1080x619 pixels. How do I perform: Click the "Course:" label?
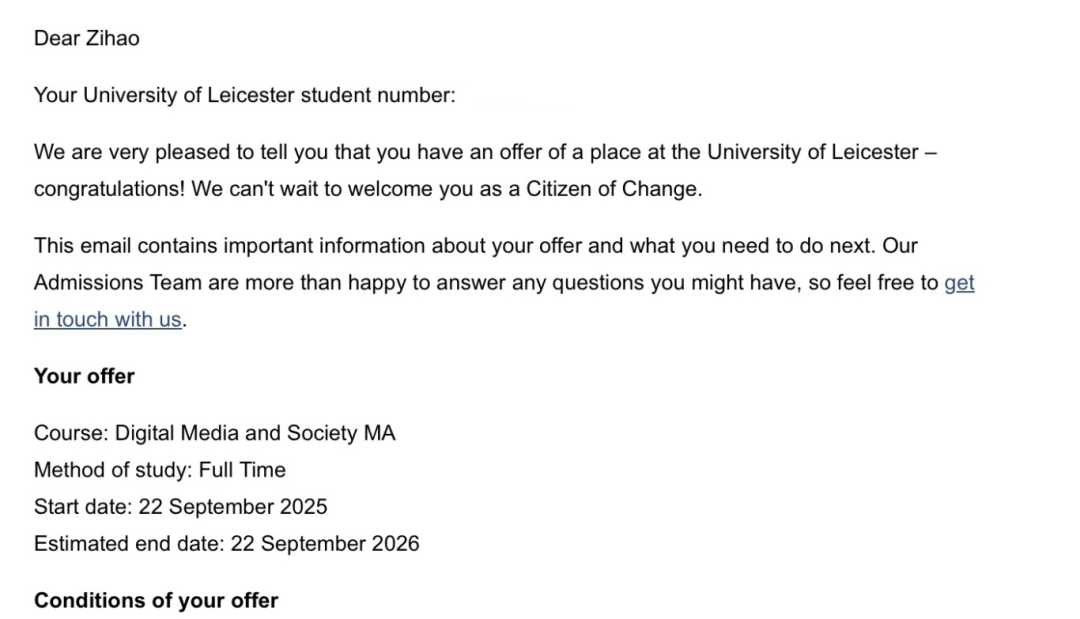(x=71, y=433)
